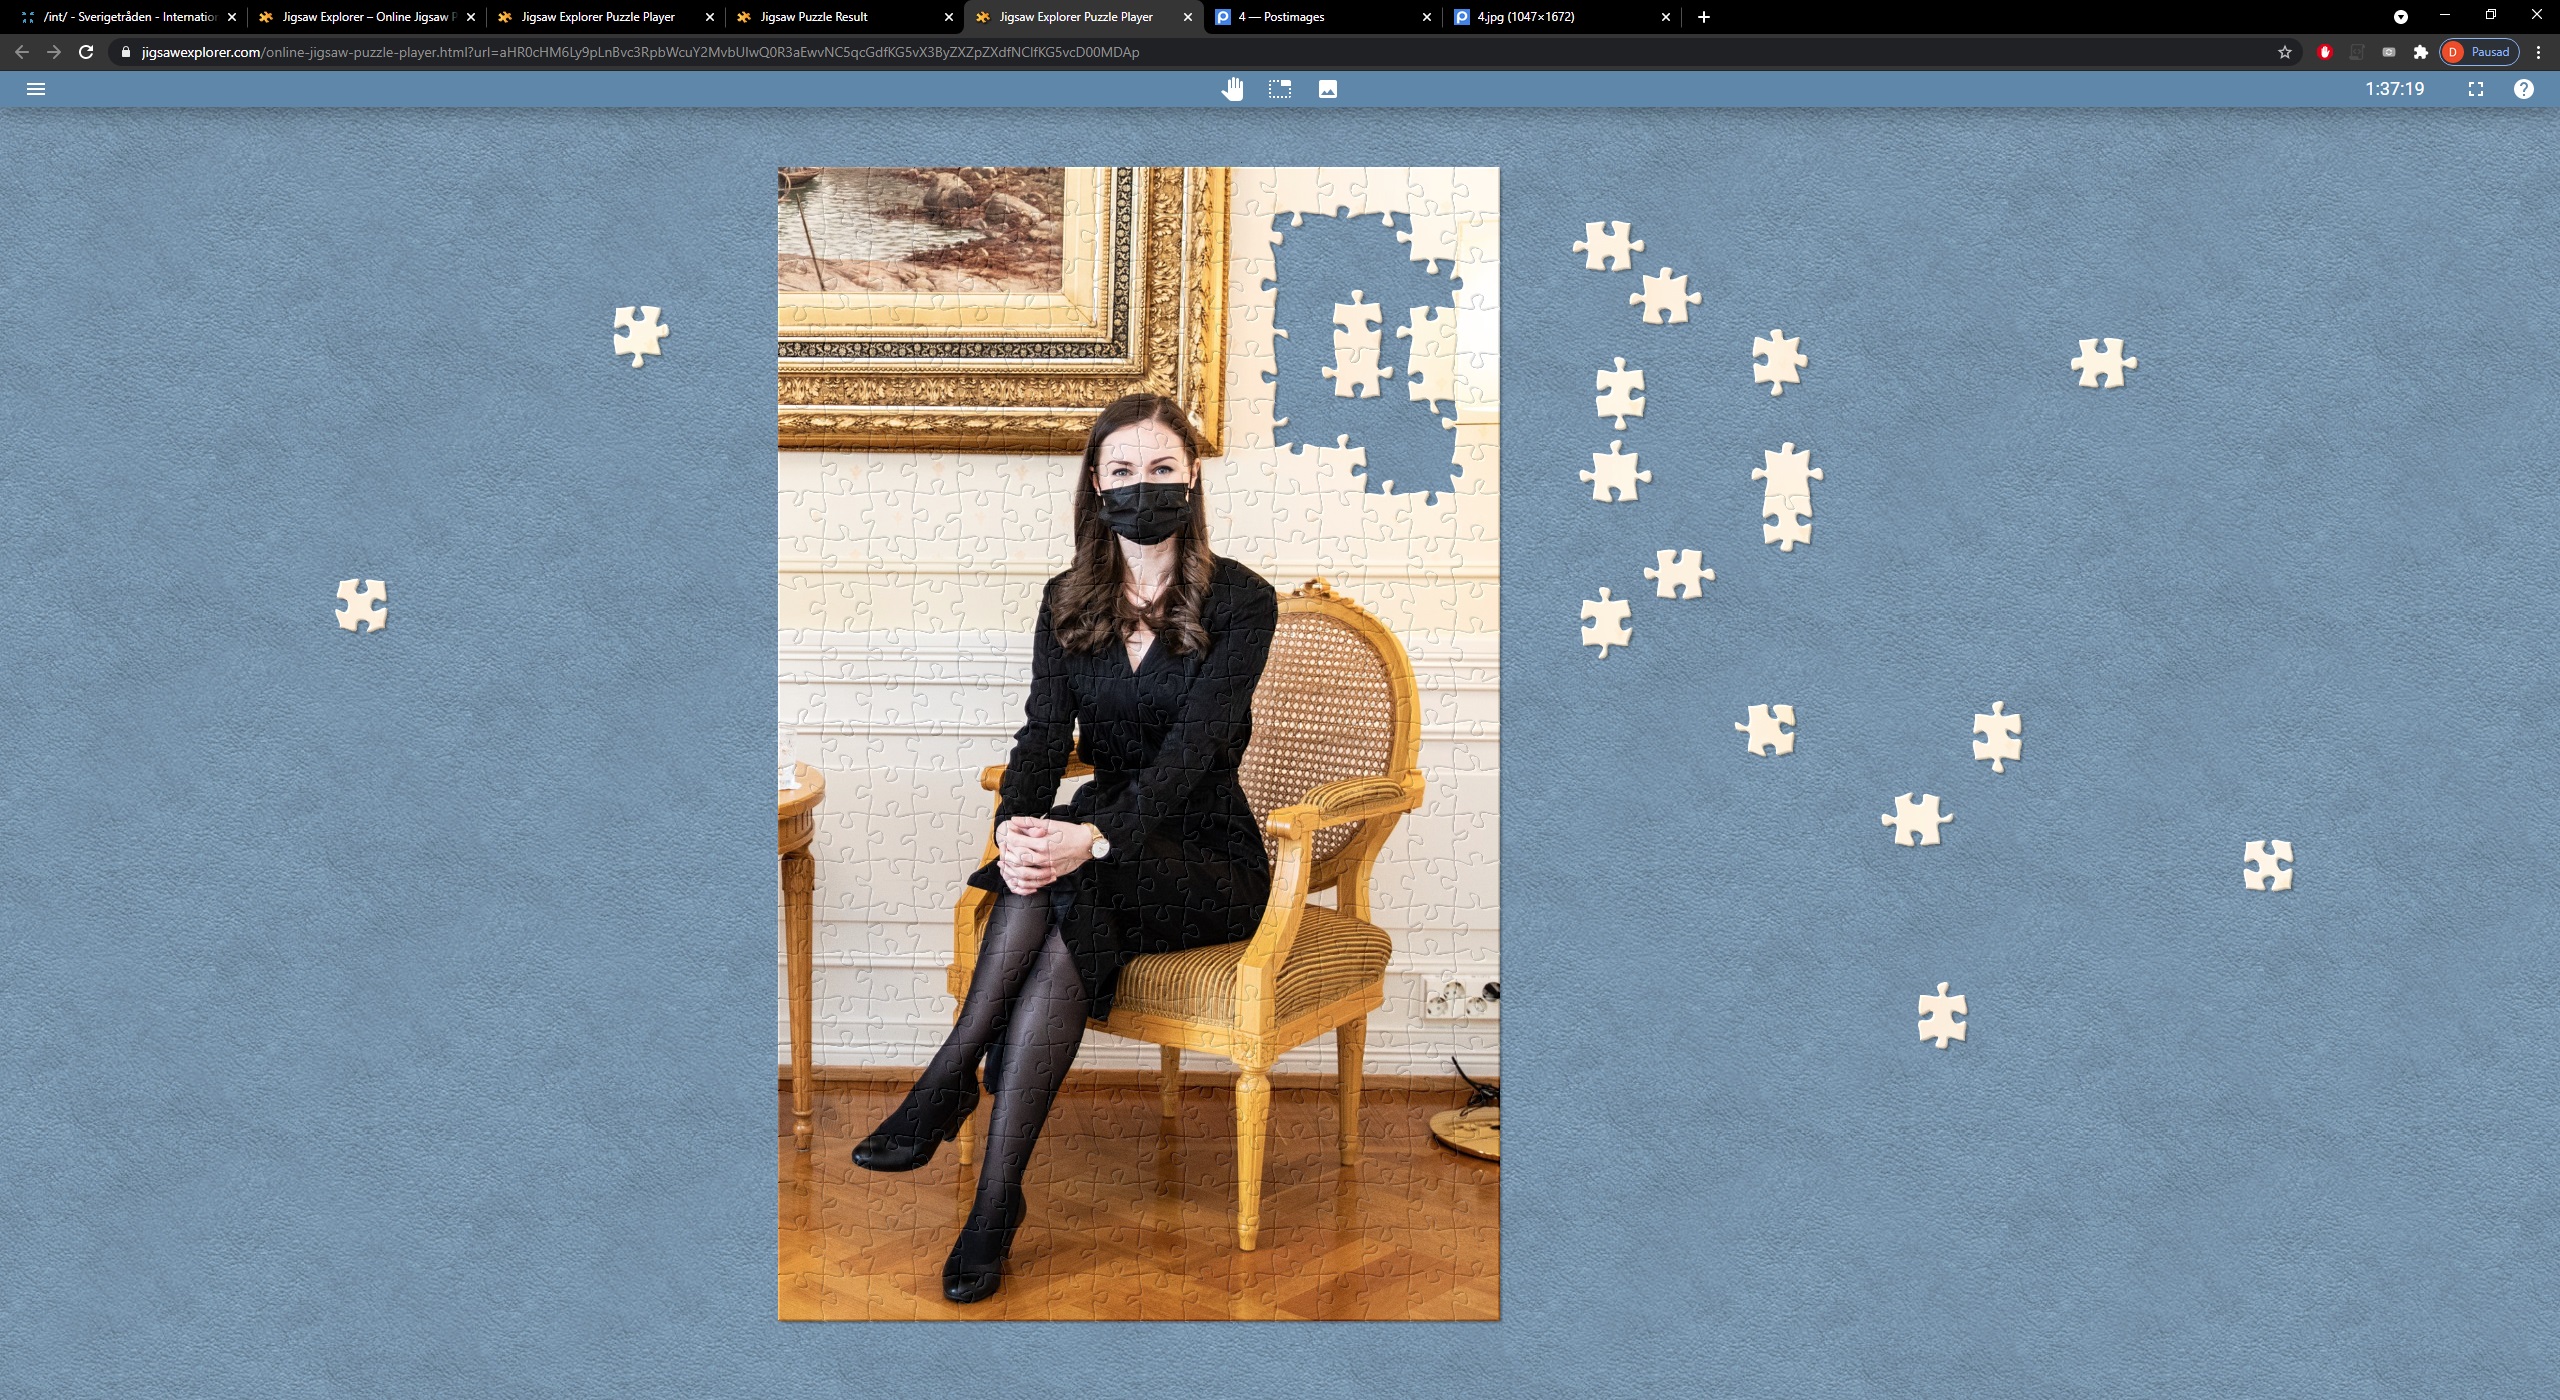Pick the loose piece far left of puzzle
Image resolution: width=2560 pixels, height=1400 pixels.
(x=362, y=605)
